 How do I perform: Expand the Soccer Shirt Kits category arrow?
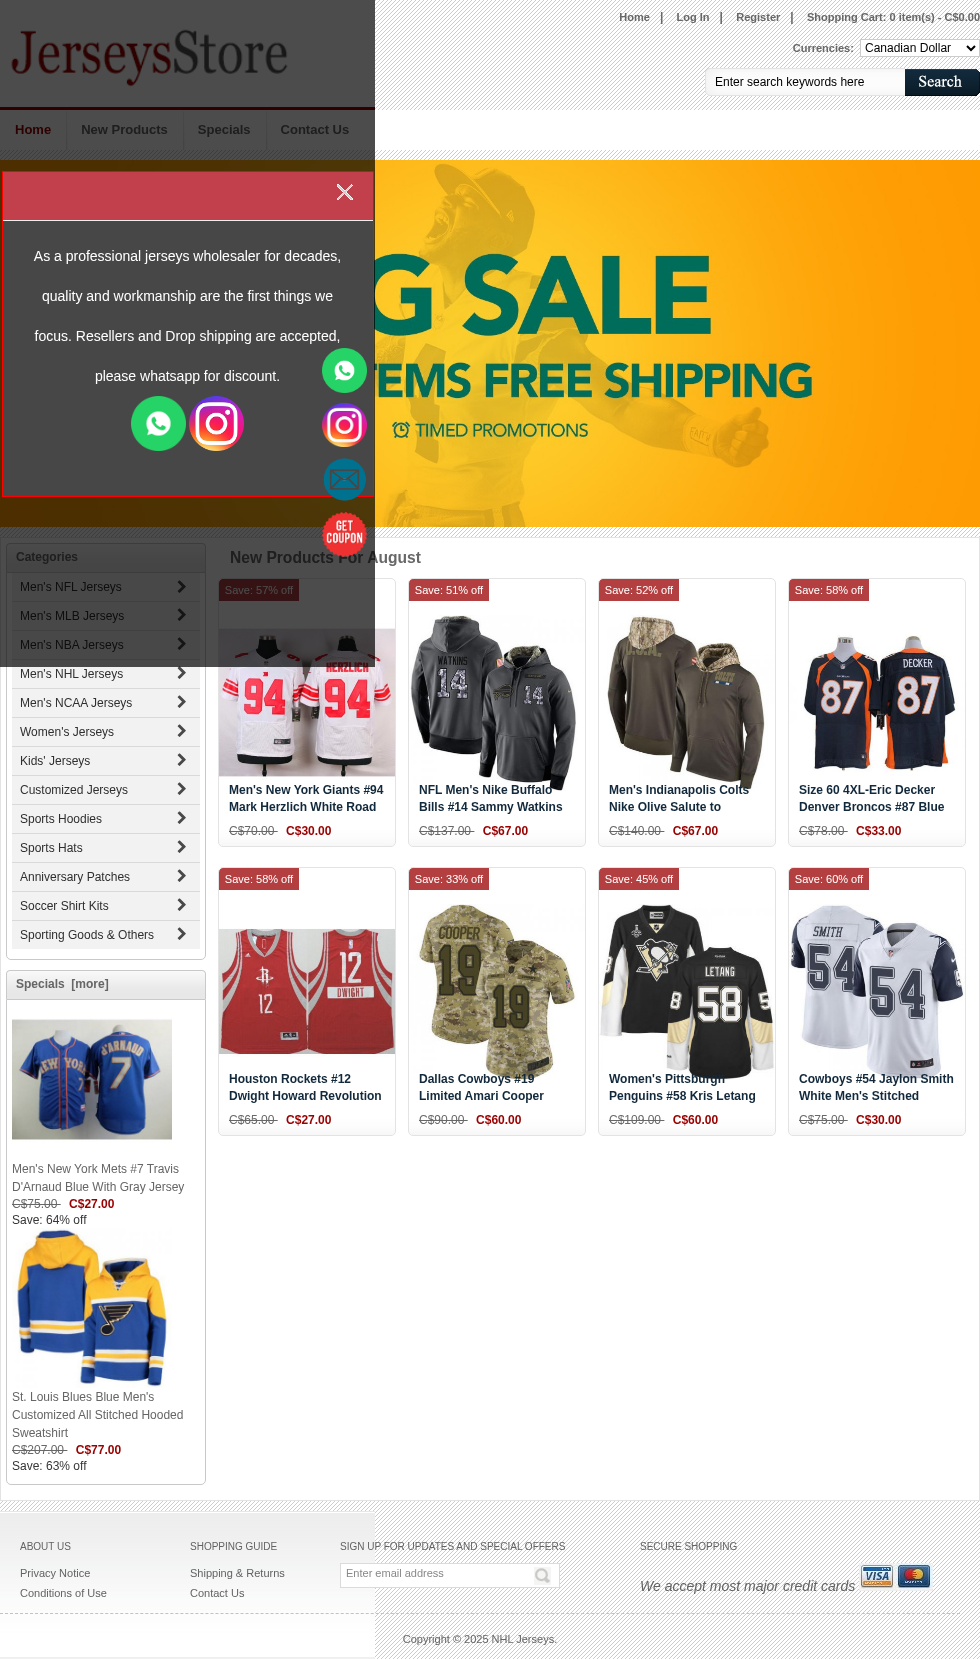181,905
